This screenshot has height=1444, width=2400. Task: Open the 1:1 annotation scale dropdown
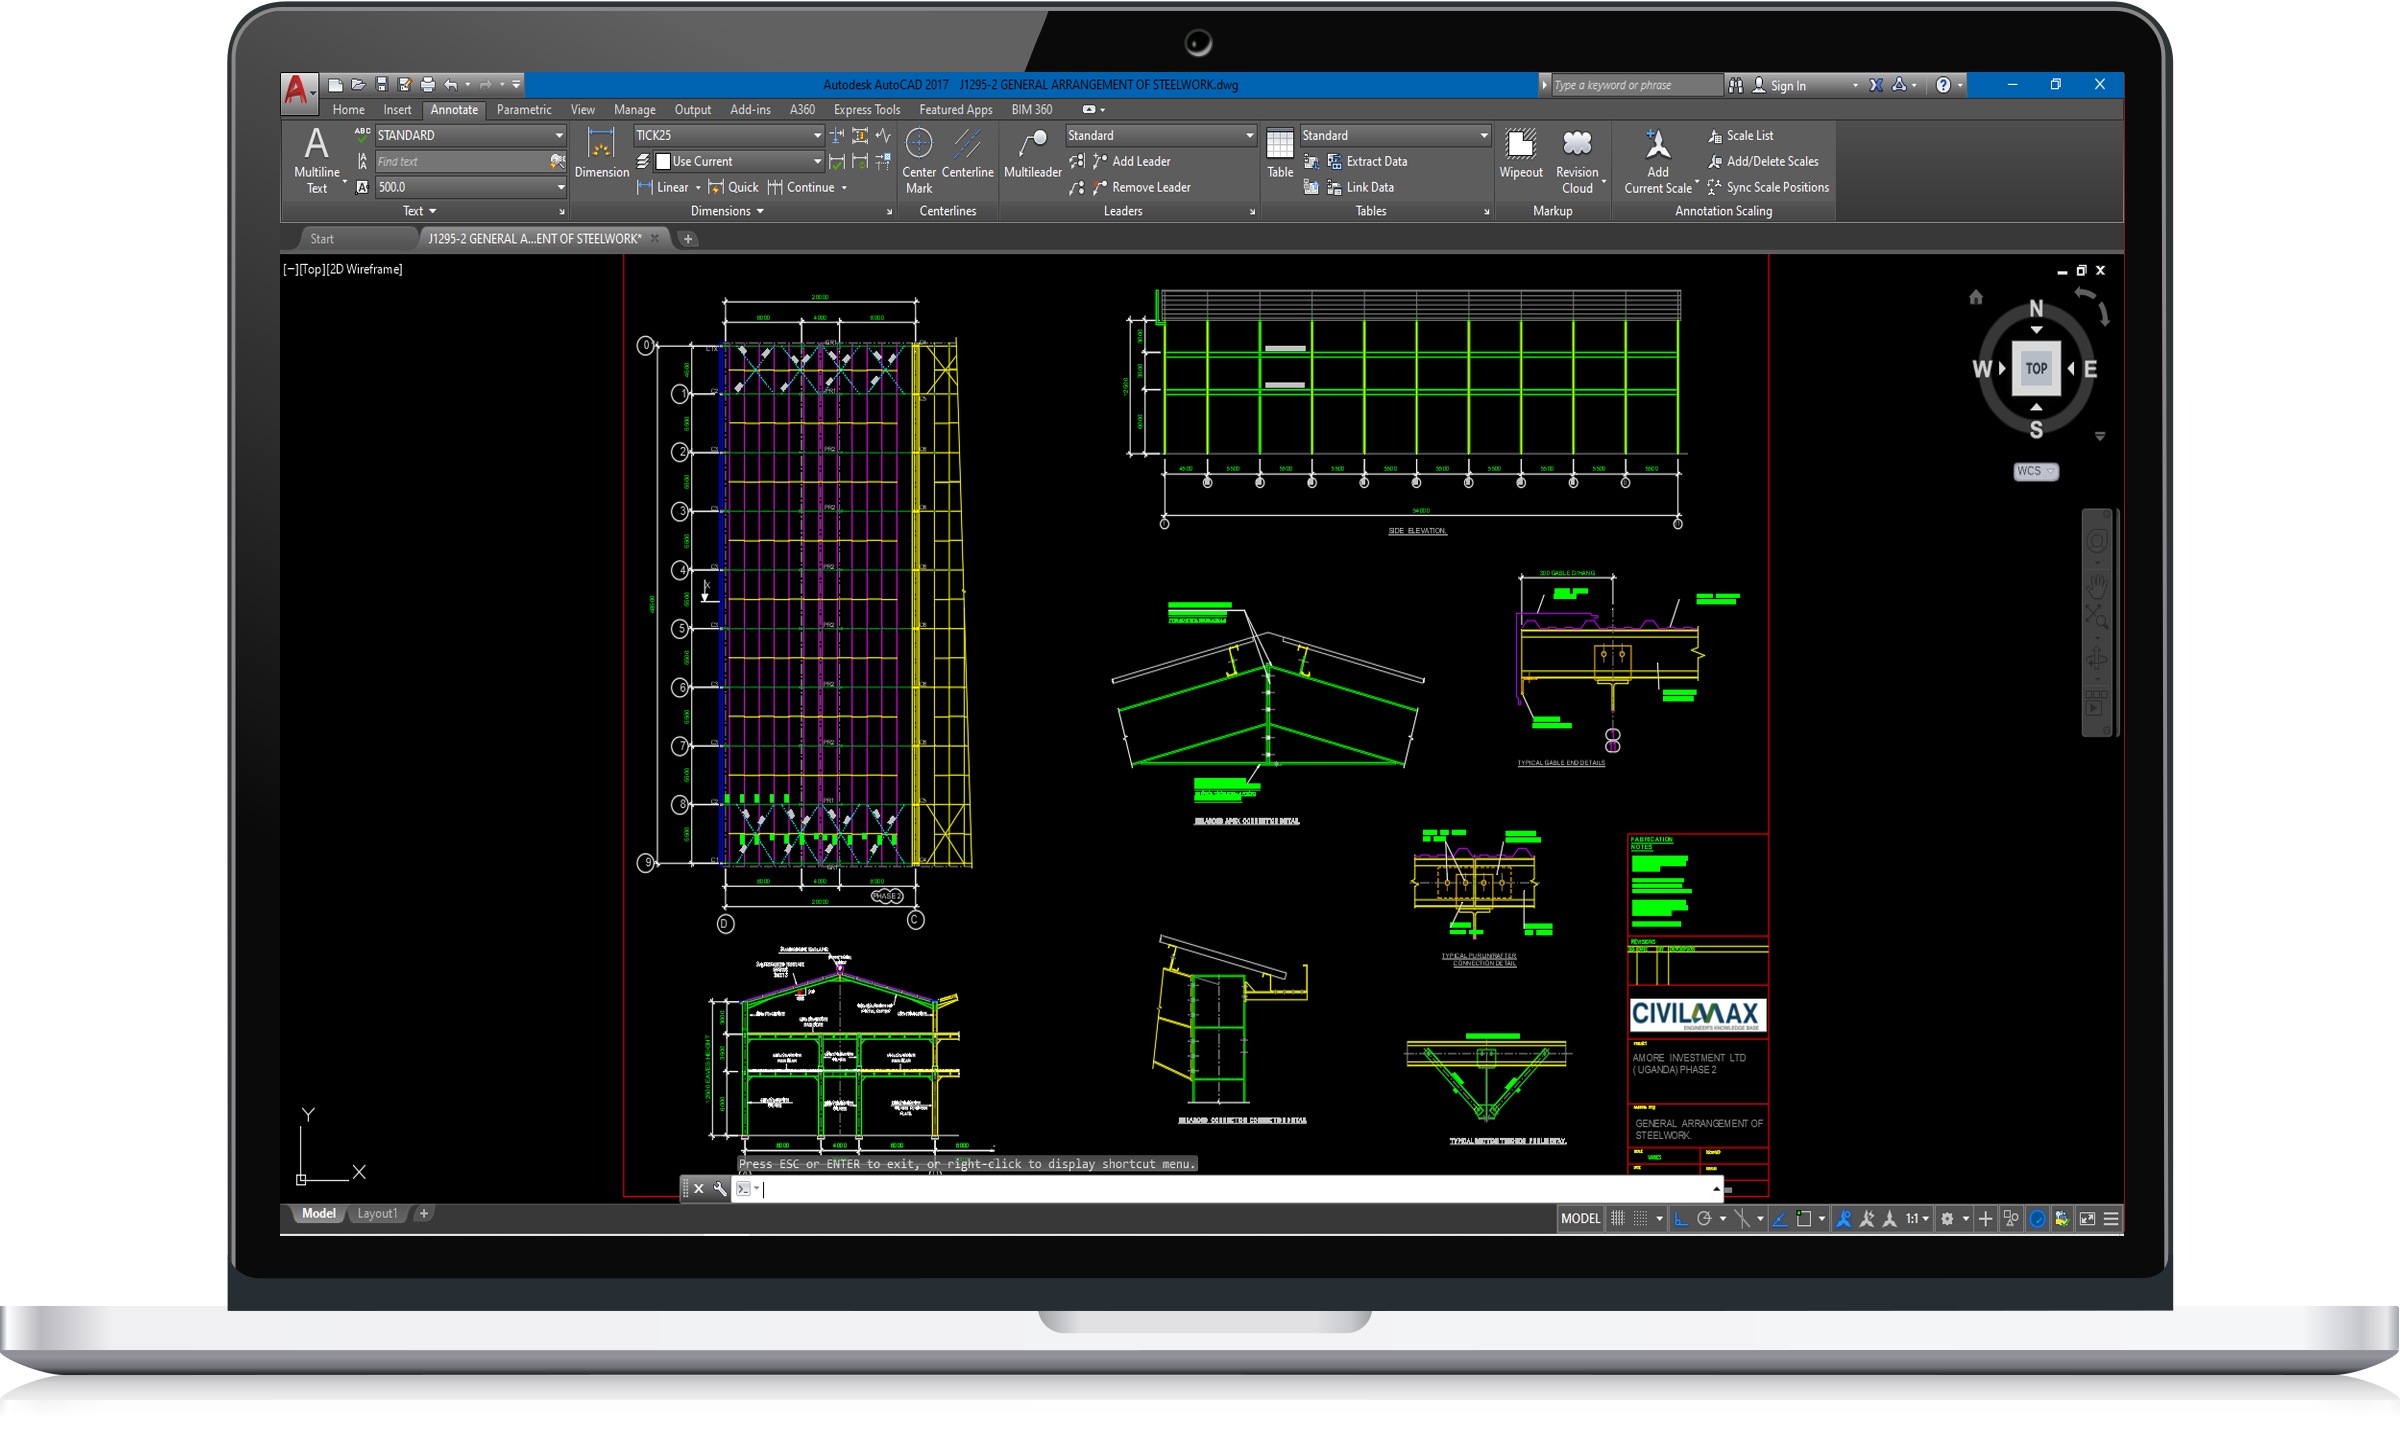tap(1917, 1218)
